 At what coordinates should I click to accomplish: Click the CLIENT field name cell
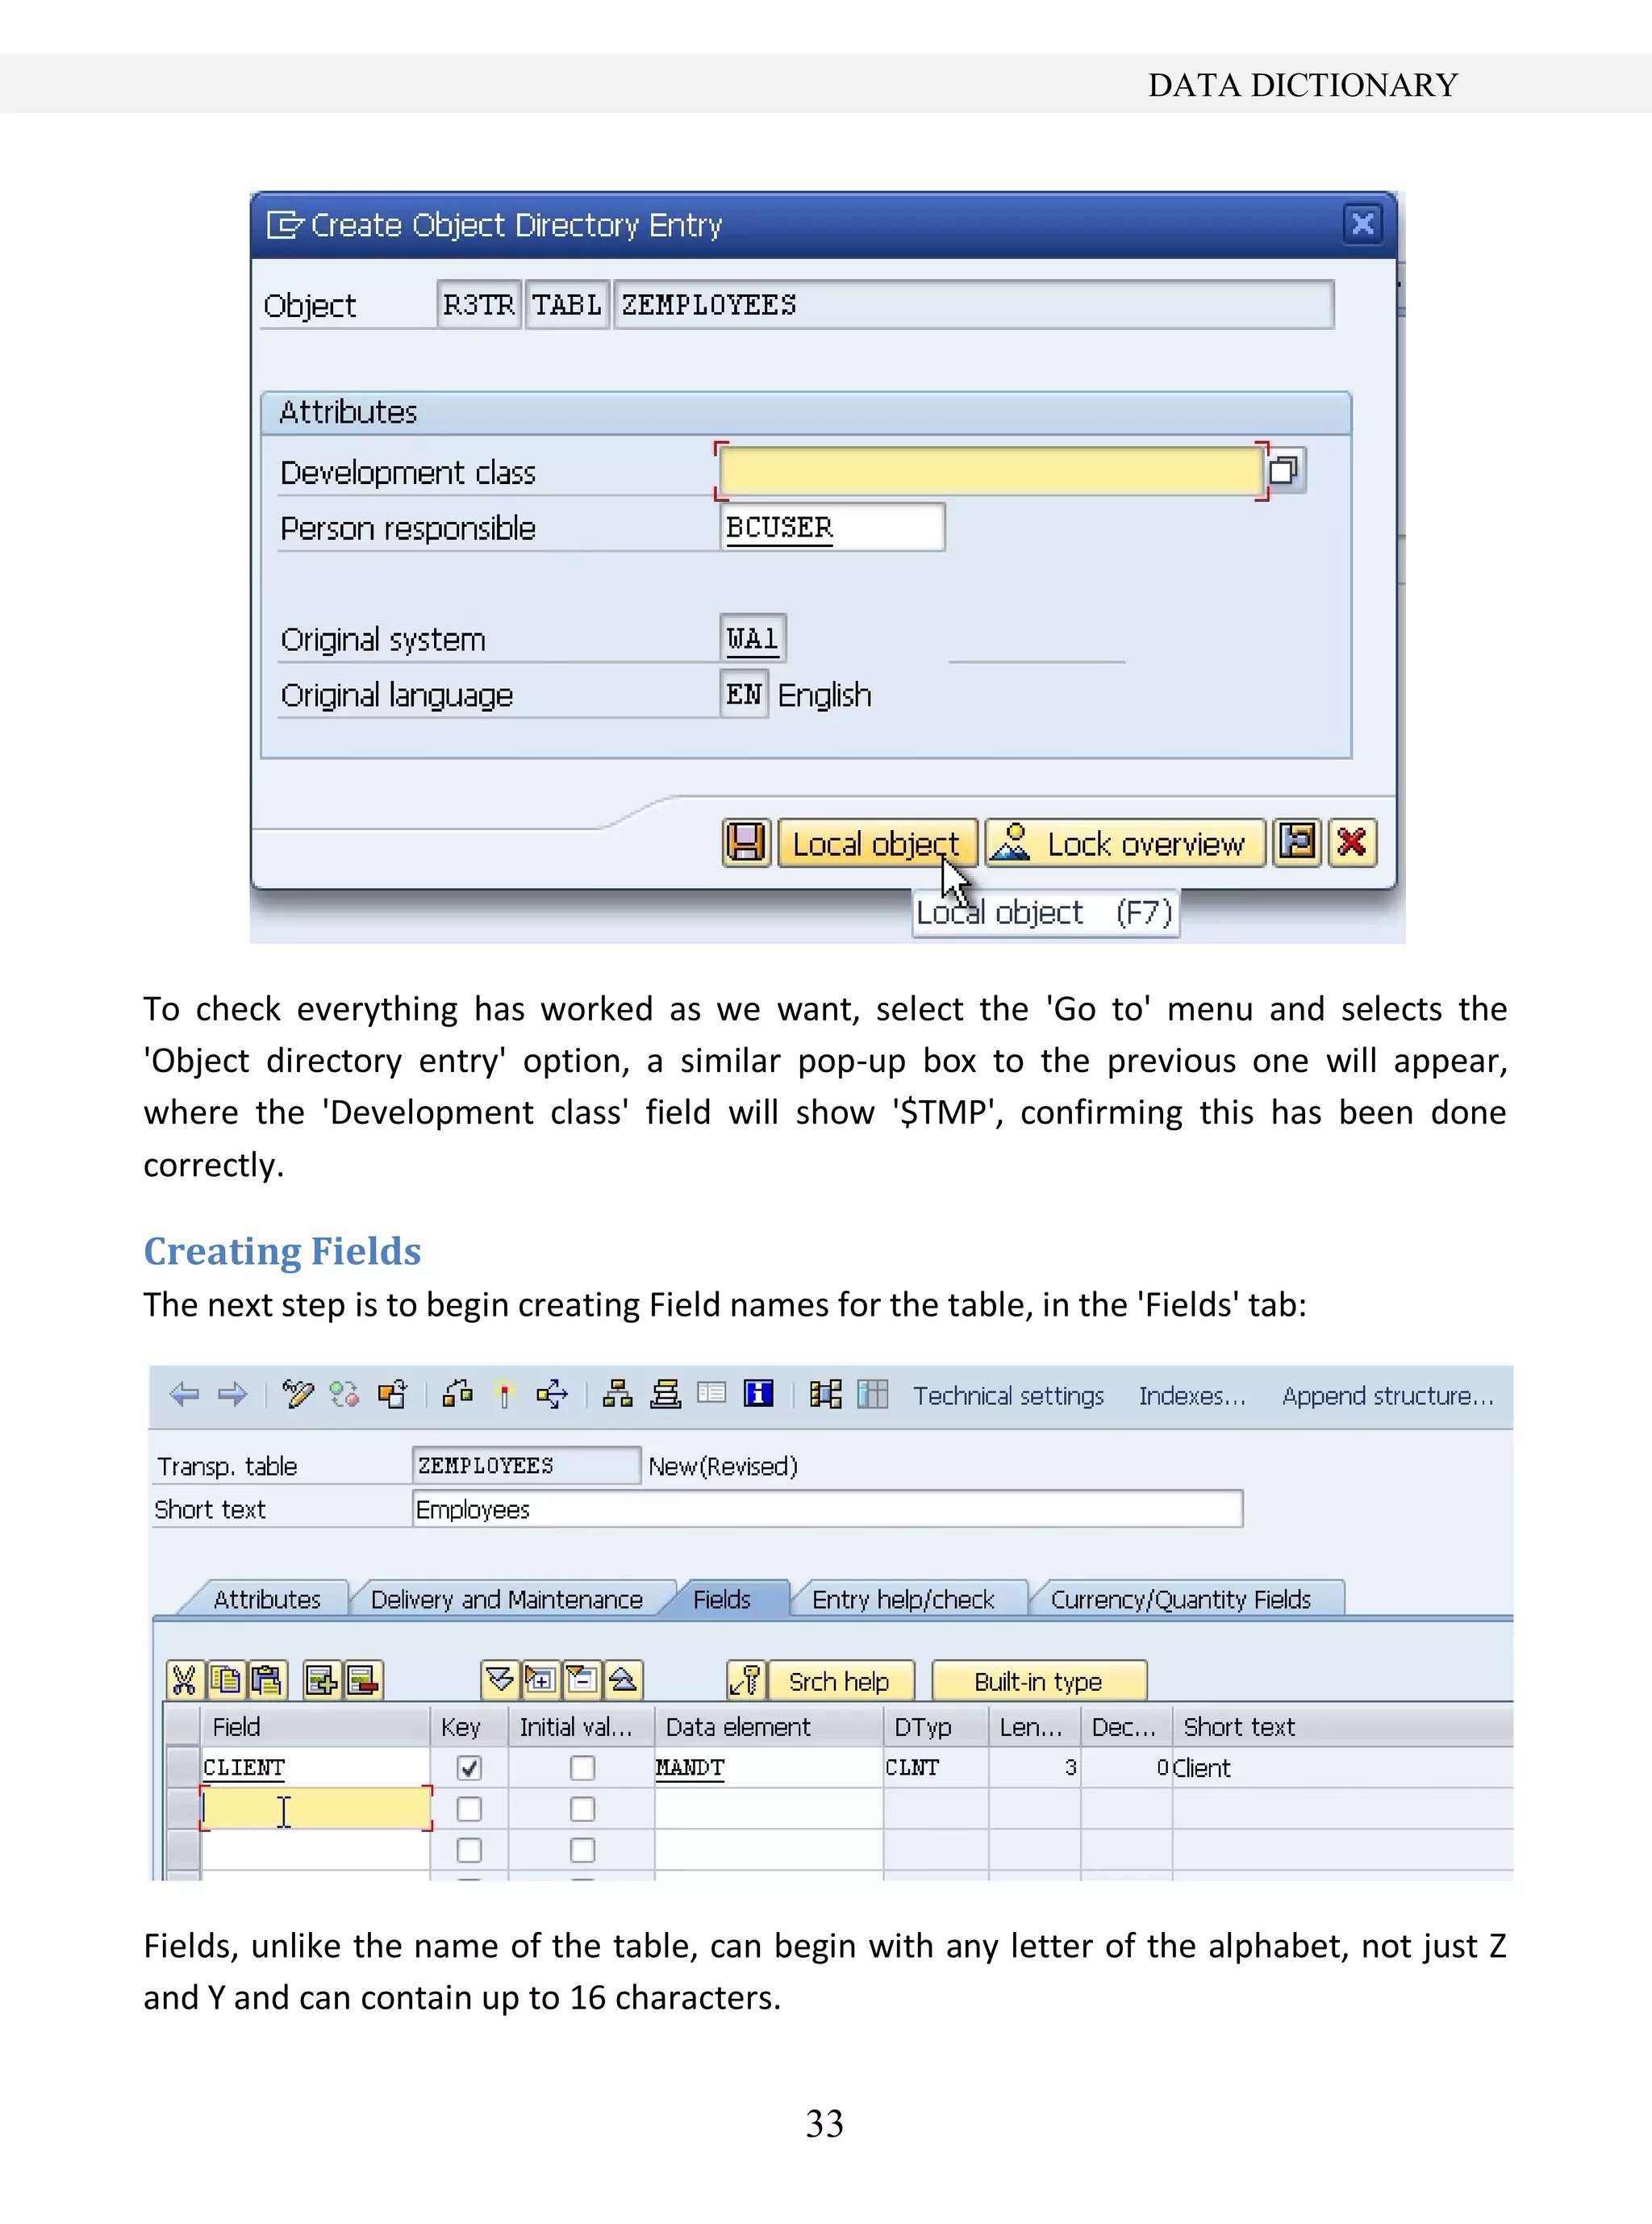click(x=316, y=1768)
